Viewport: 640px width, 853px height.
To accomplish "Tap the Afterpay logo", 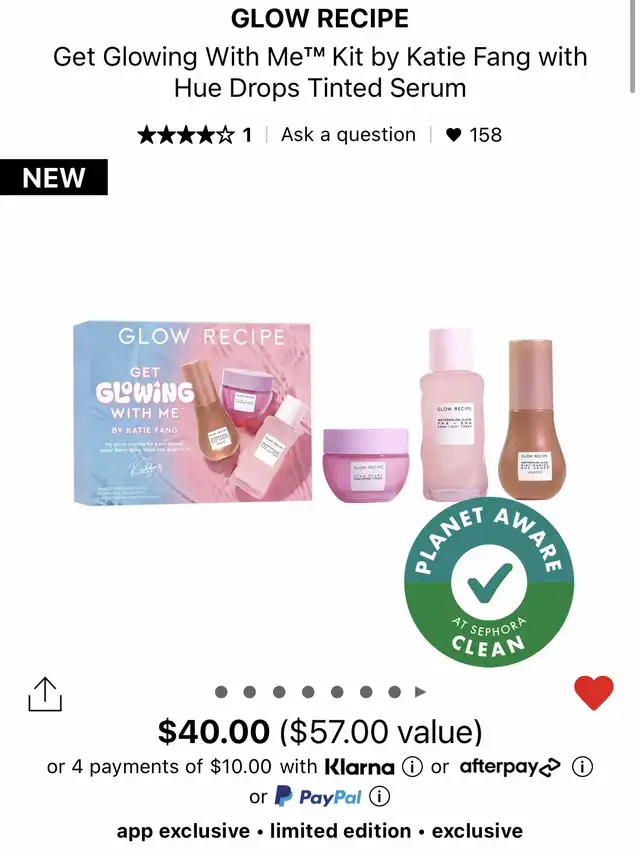I will pos(510,767).
